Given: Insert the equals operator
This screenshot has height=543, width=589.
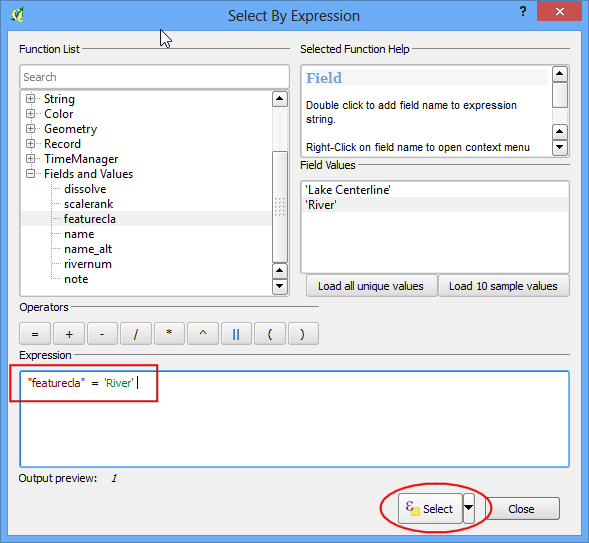Looking at the screenshot, I should pyautogui.click(x=35, y=333).
